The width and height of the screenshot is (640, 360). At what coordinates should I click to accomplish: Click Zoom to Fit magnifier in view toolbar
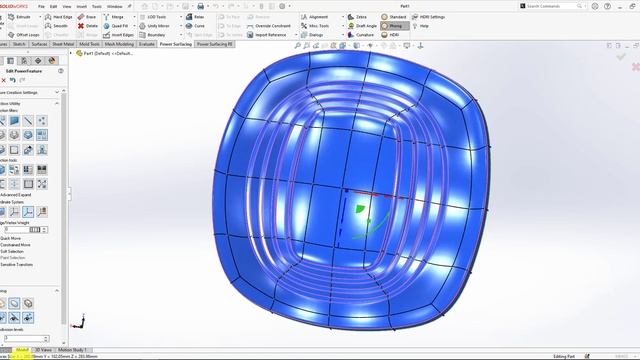point(298,46)
